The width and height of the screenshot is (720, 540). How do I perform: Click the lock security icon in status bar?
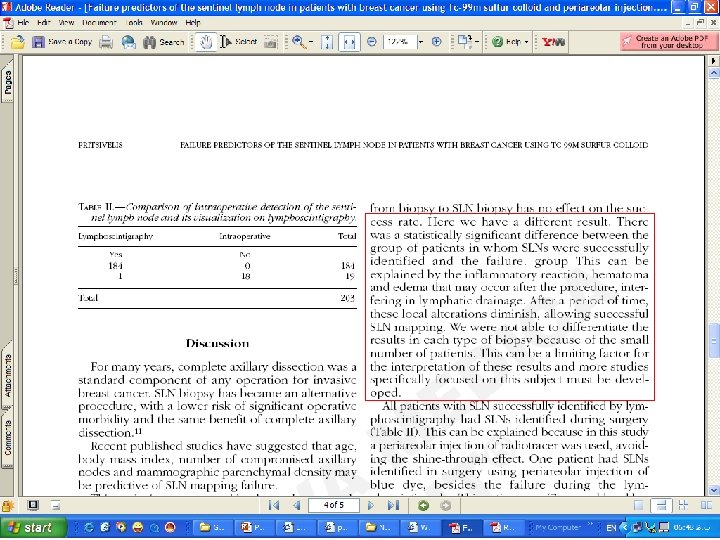pos(7,506)
